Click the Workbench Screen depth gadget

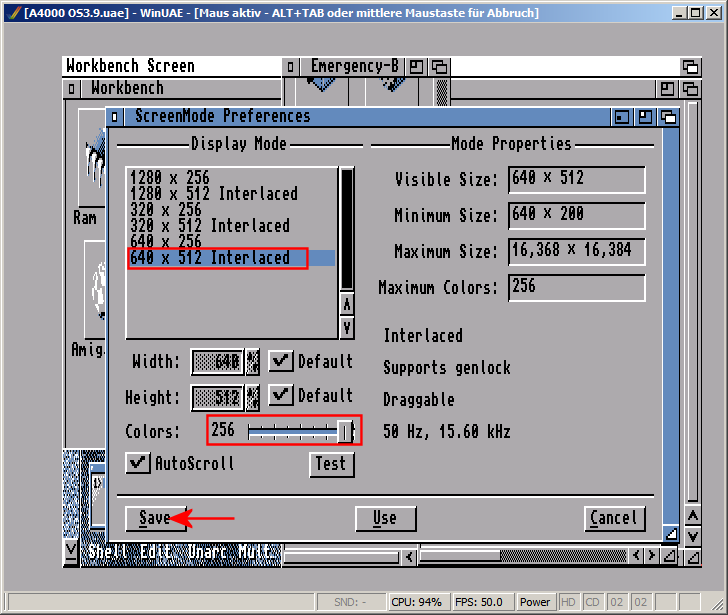point(690,67)
